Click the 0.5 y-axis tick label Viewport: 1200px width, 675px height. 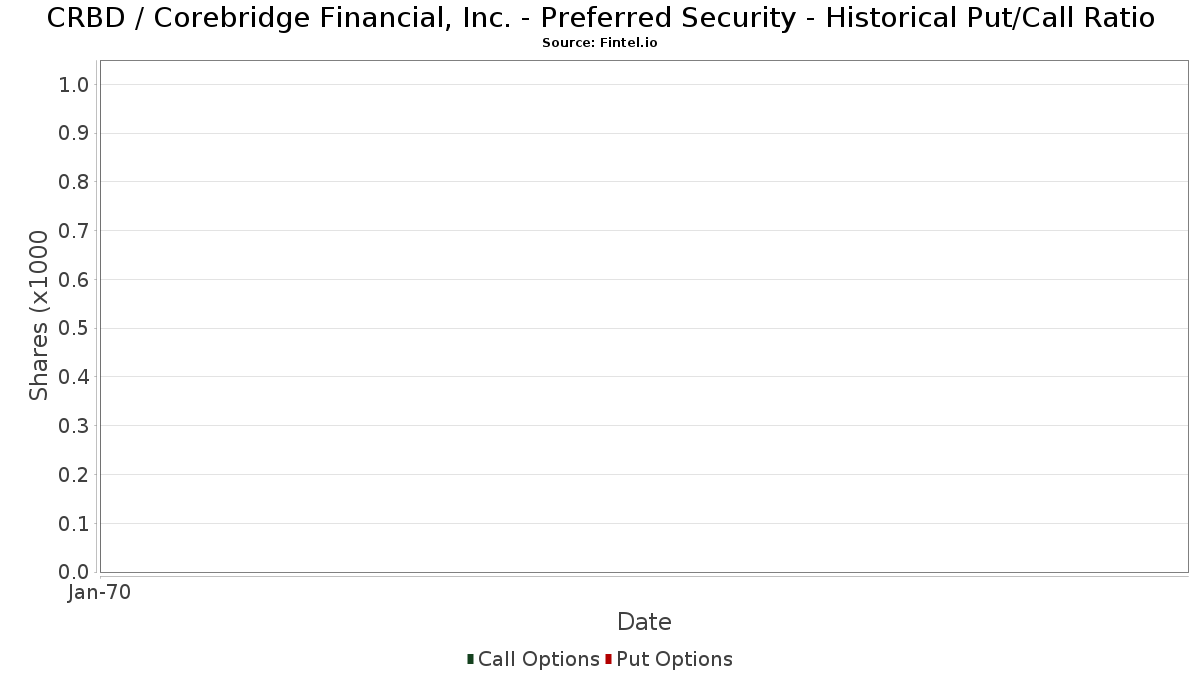tap(75, 329)
